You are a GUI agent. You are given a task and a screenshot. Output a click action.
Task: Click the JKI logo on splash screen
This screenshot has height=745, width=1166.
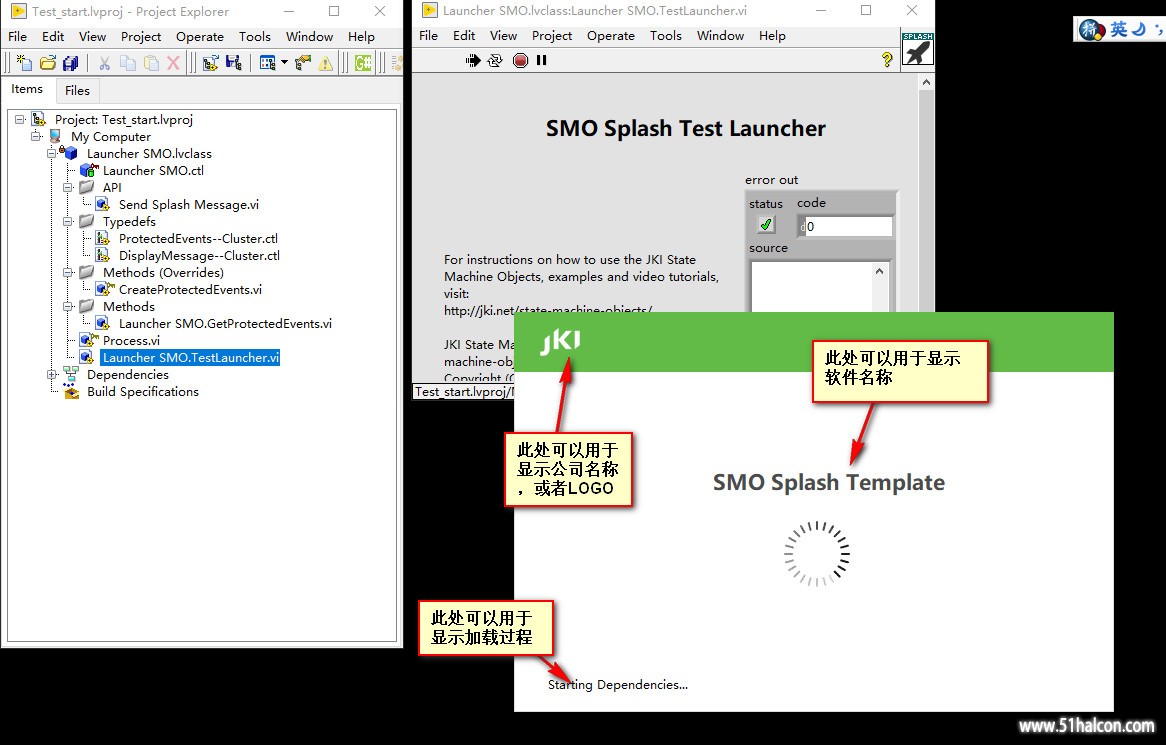(560, 342)
